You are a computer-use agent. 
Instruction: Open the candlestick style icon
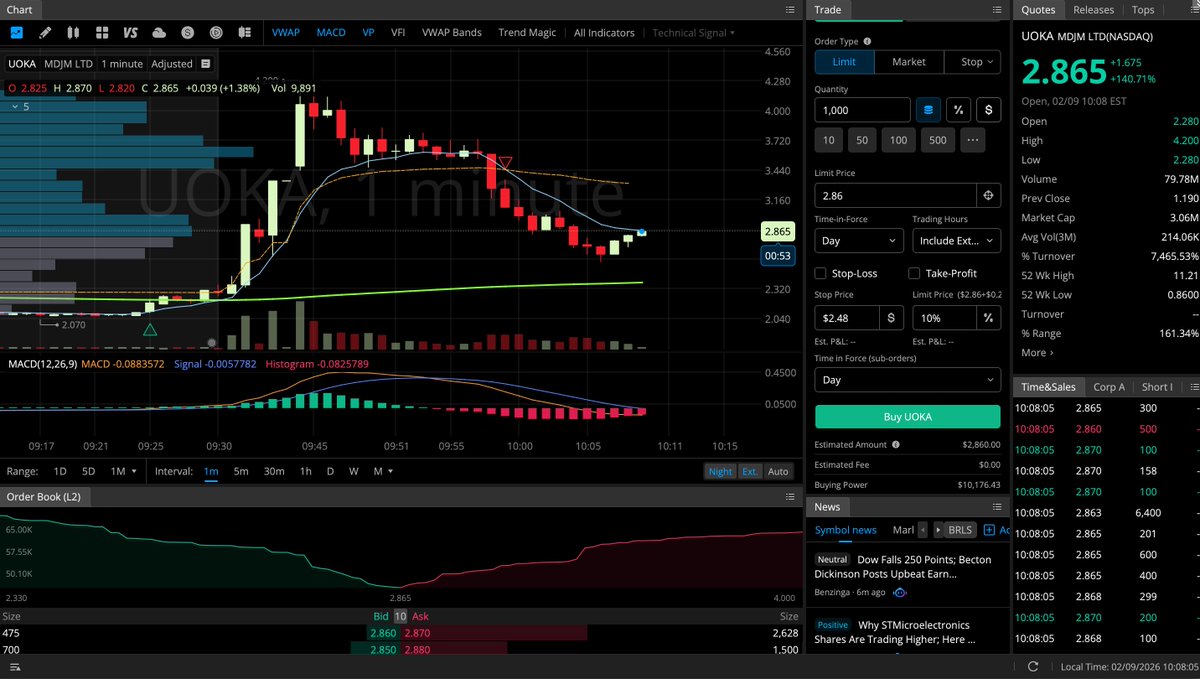pyautogui.click(x=74, y=32)
